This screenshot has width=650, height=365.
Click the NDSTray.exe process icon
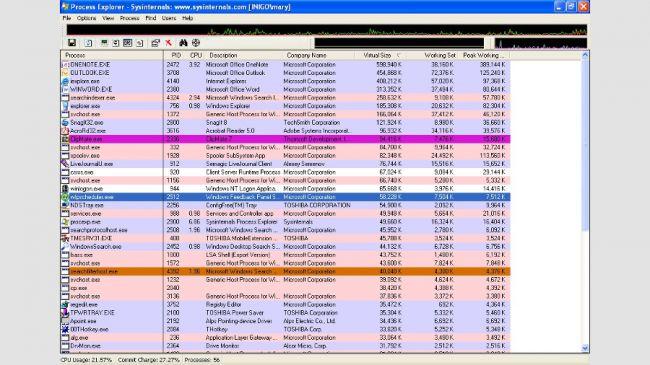(65, 205)
